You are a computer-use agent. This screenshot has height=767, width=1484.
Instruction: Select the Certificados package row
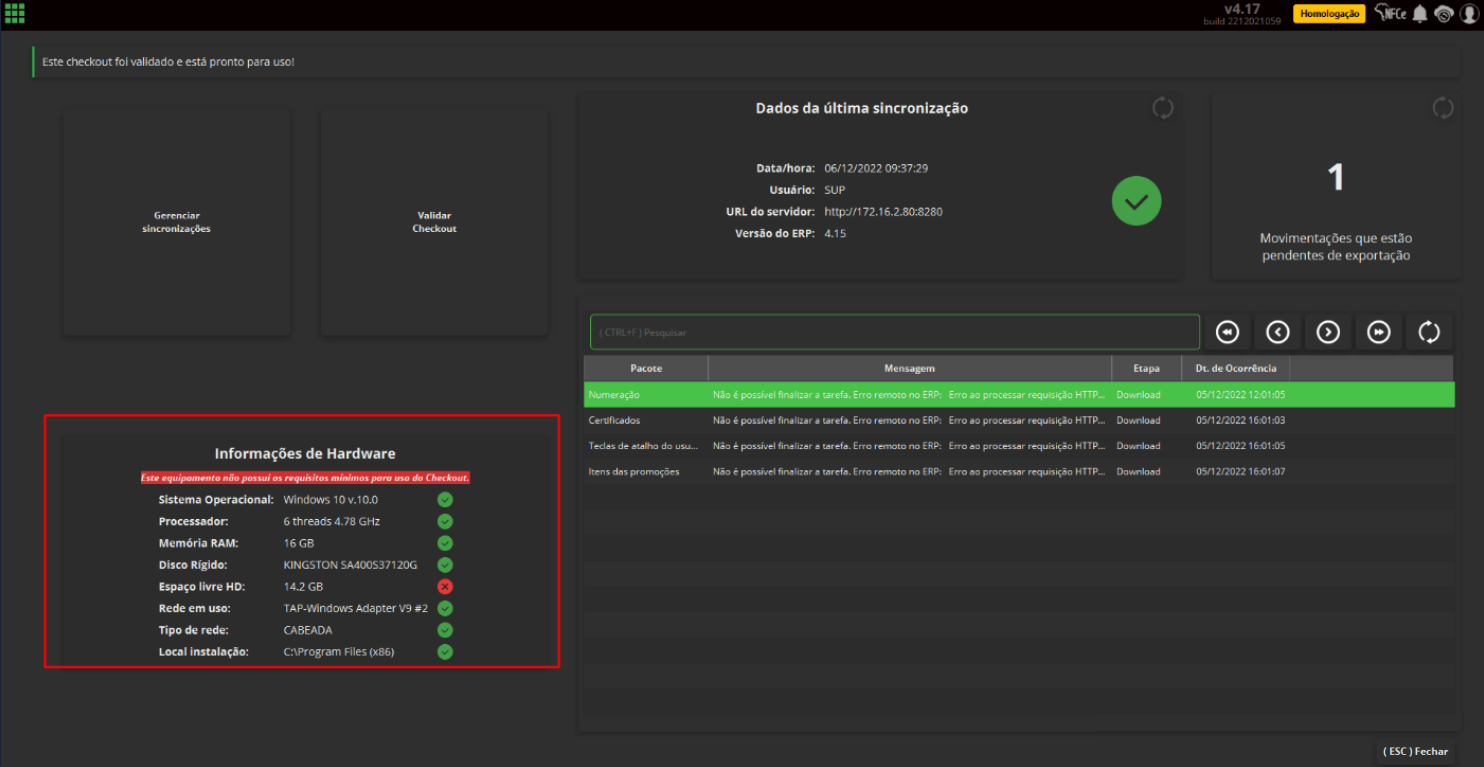[1019, 420]
